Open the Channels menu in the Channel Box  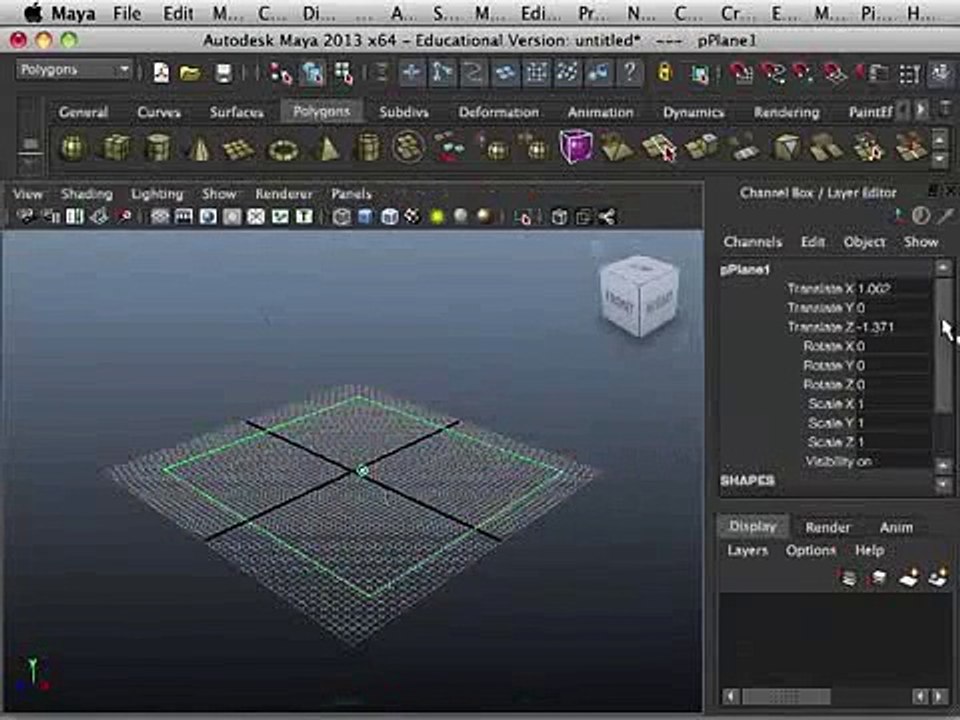click(x=752, y=242)
